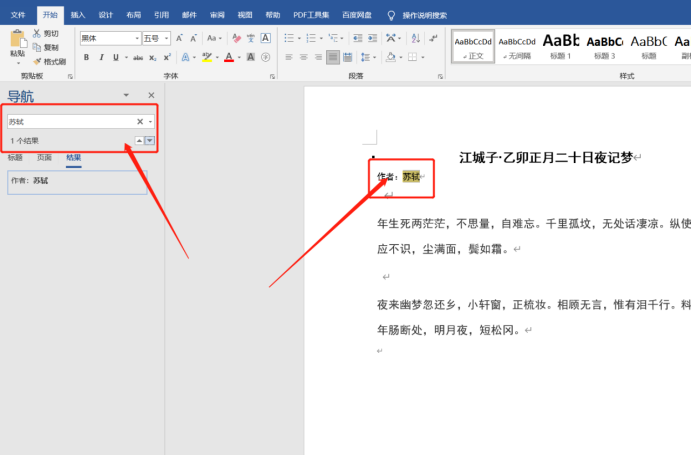Go to next search result
The image size is (691, 455).
pos(150,141)
